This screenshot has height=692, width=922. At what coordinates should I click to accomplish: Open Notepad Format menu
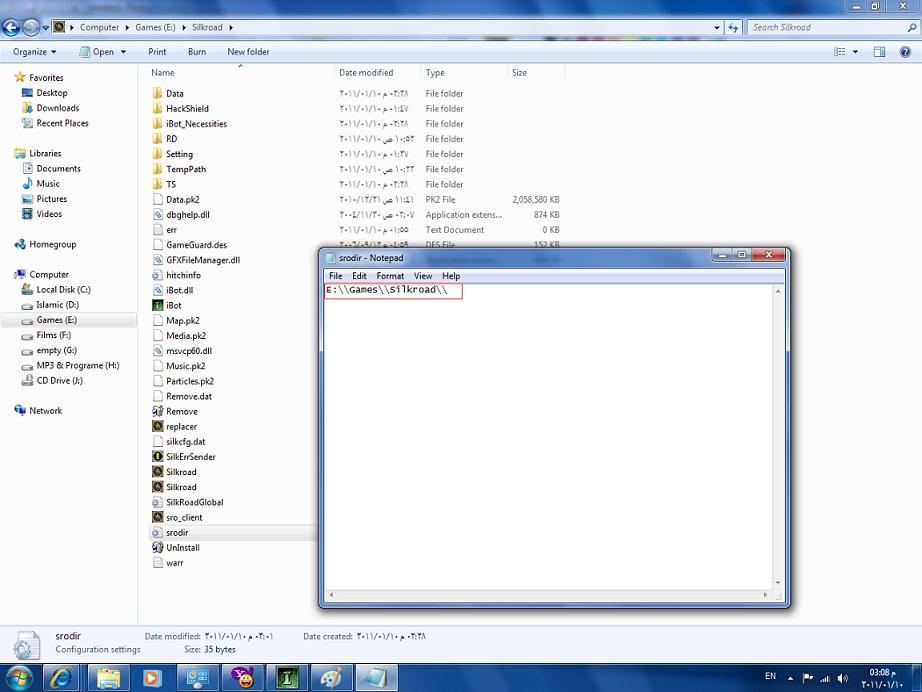[390, 276]
